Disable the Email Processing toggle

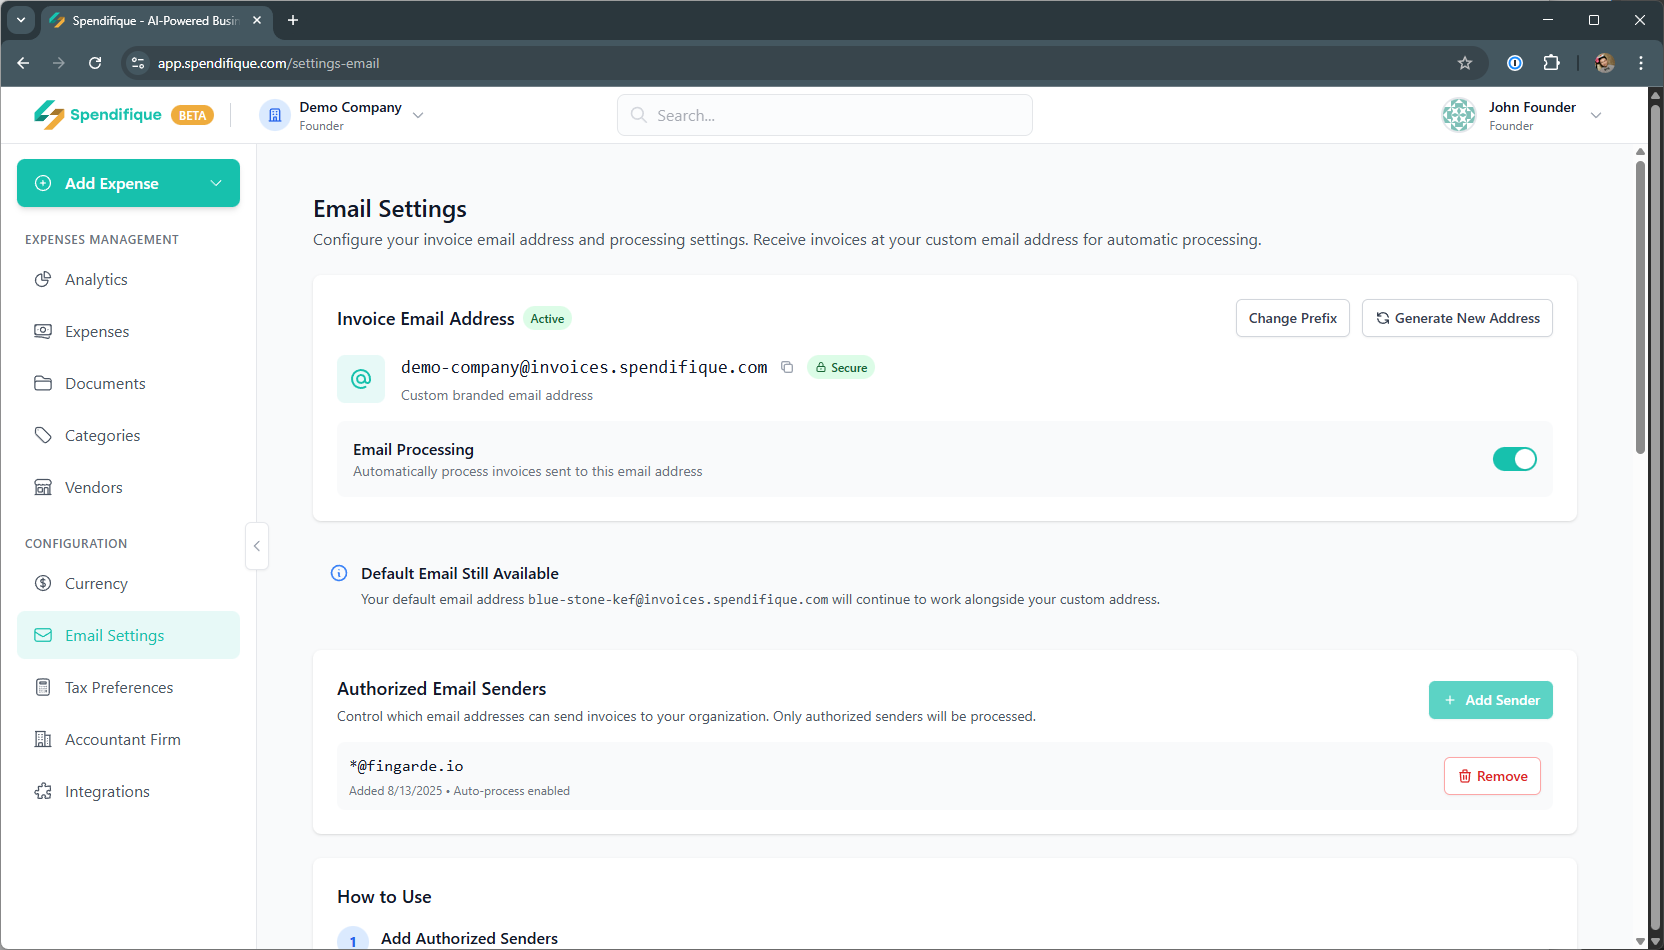[1514, 459]
